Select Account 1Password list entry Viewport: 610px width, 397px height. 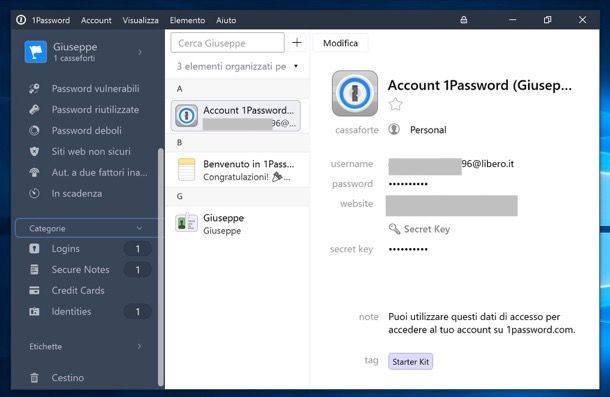click(236, 116)
